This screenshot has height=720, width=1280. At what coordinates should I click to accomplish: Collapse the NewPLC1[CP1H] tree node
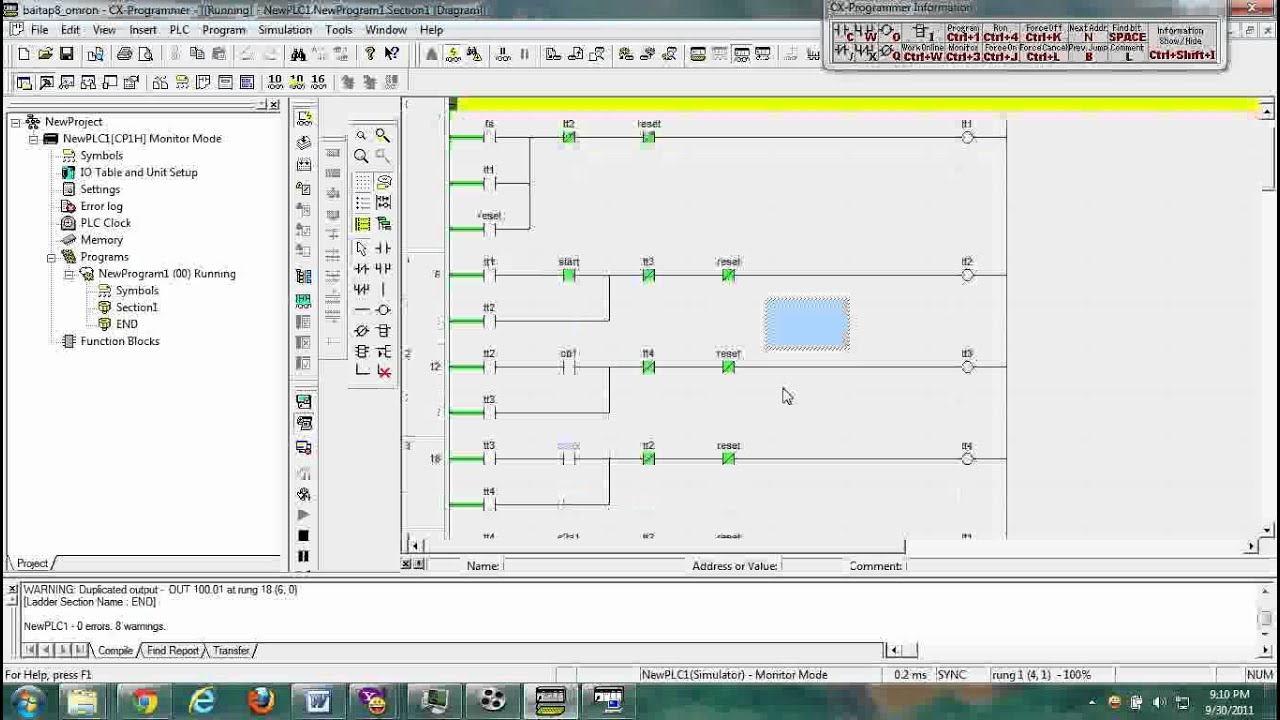pos(33,139)
